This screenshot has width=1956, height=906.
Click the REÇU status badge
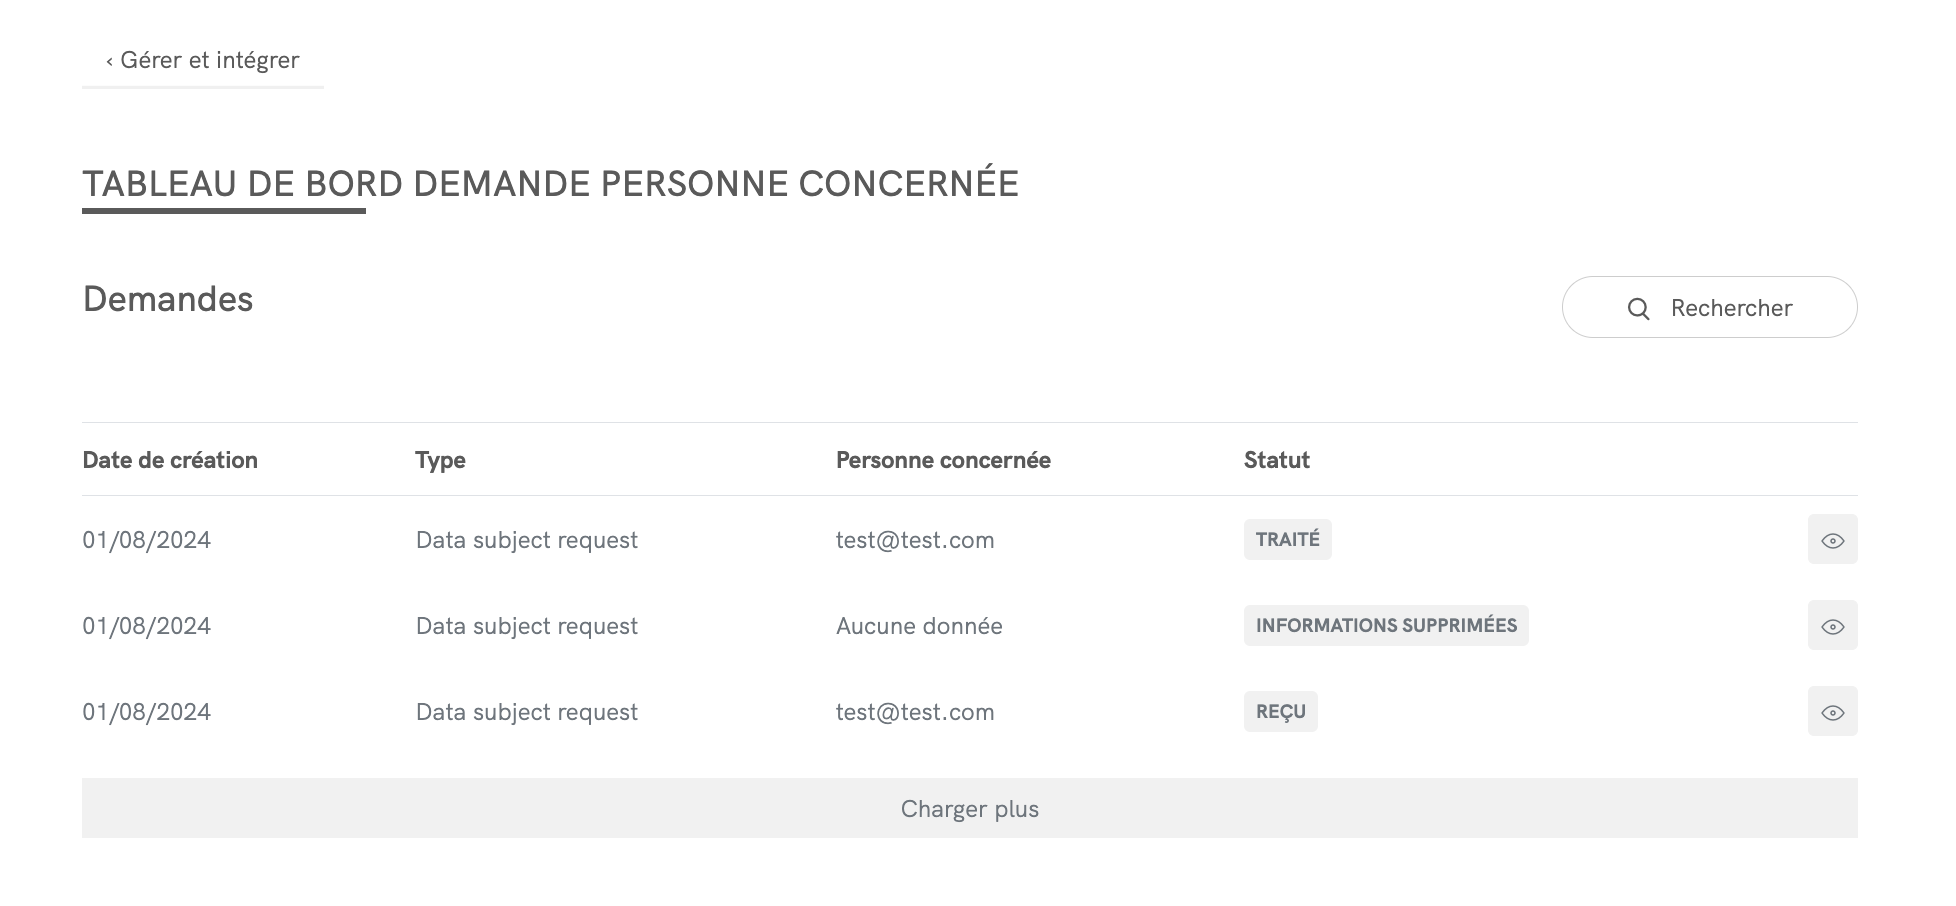[x=1280, y=712]
